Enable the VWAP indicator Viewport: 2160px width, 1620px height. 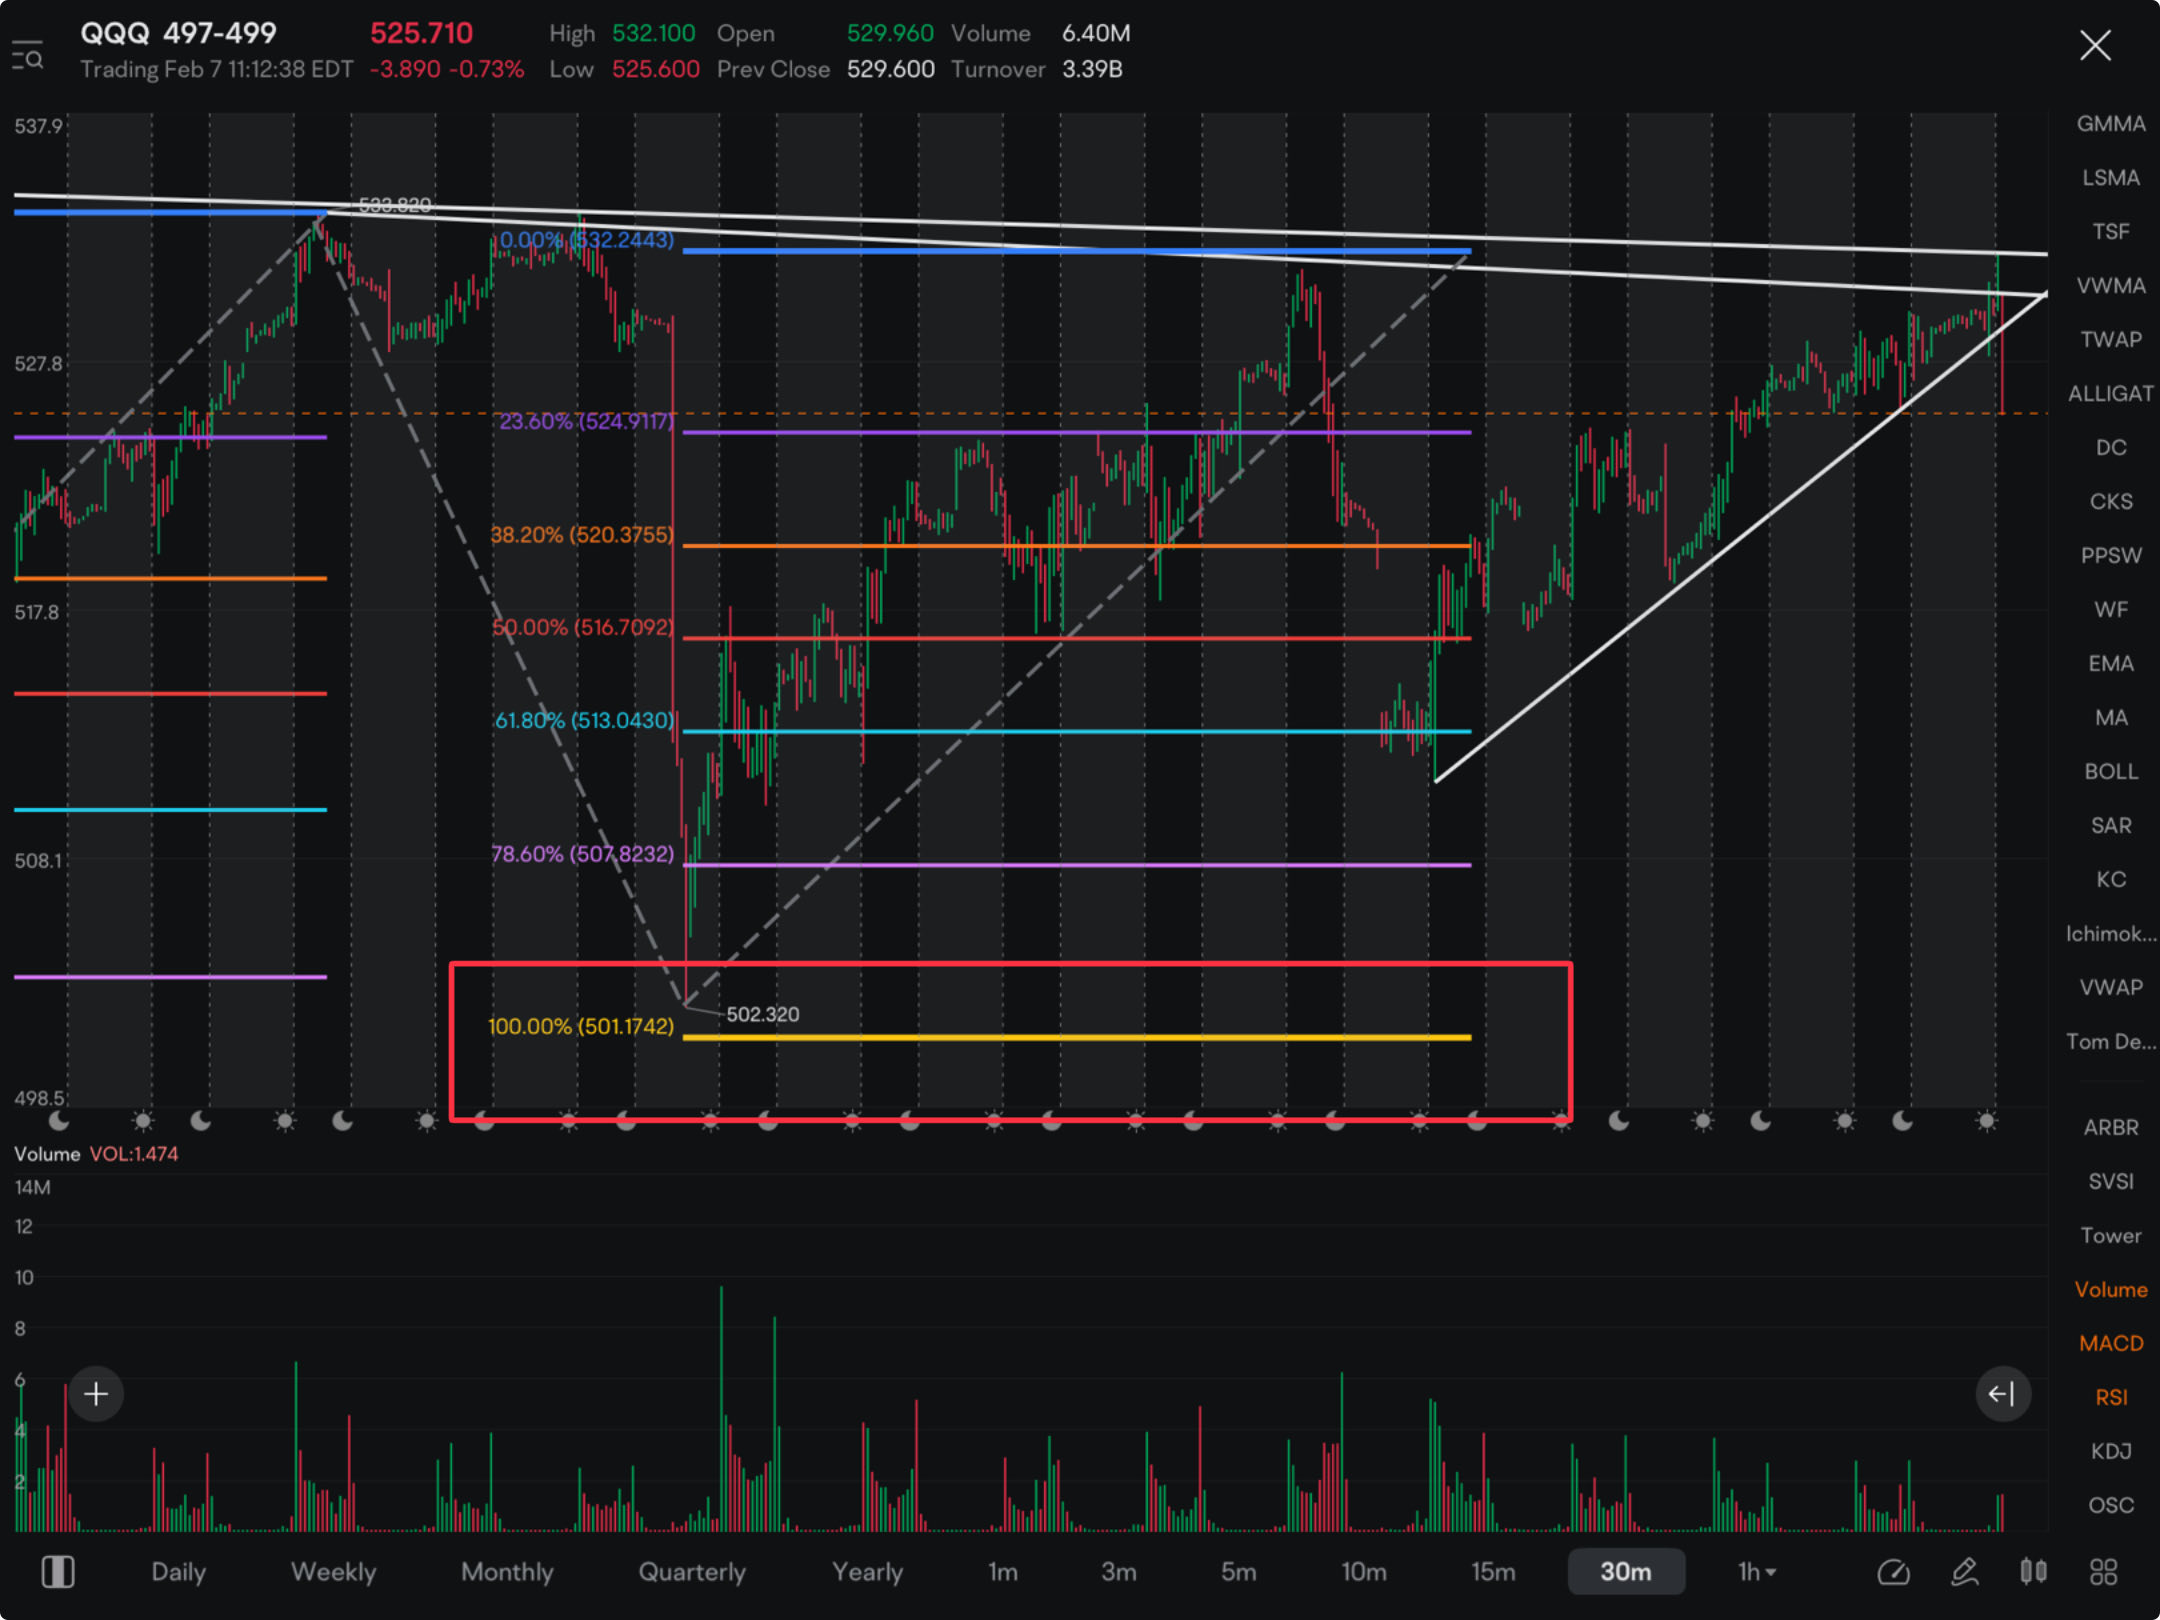point(2111,988)
